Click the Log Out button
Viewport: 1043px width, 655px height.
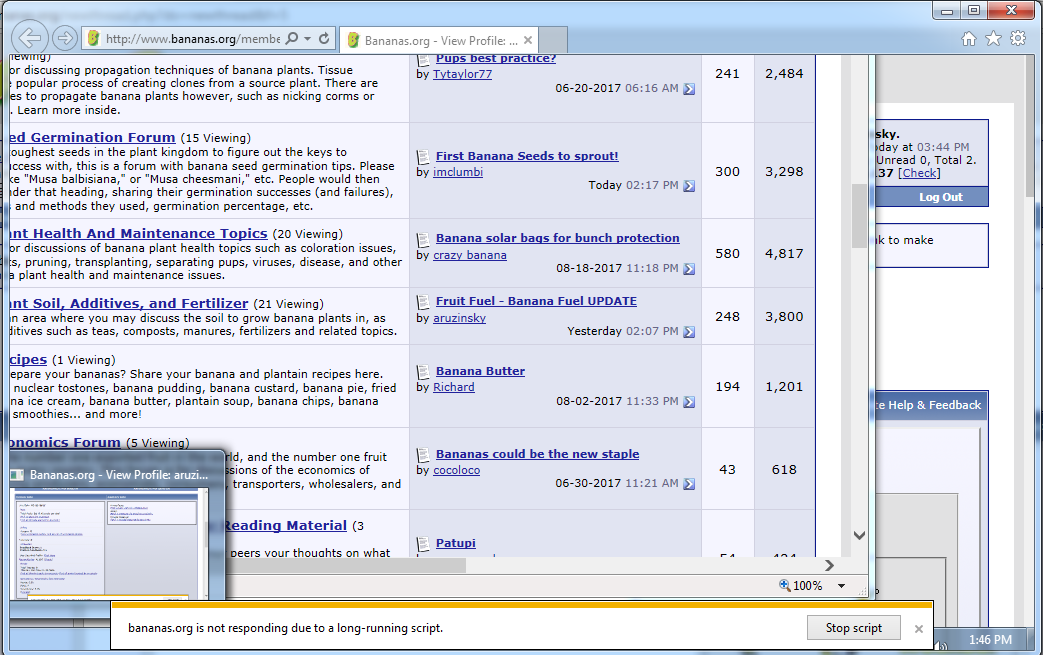coord(940,197)
